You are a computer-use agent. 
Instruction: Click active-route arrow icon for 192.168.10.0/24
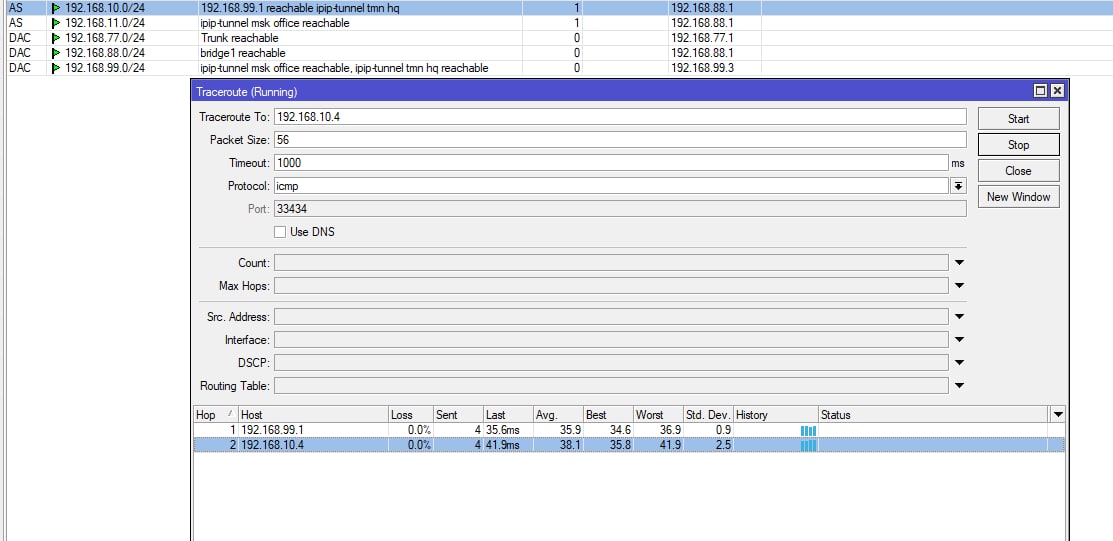pyautogui.click(x=56, y=8)
